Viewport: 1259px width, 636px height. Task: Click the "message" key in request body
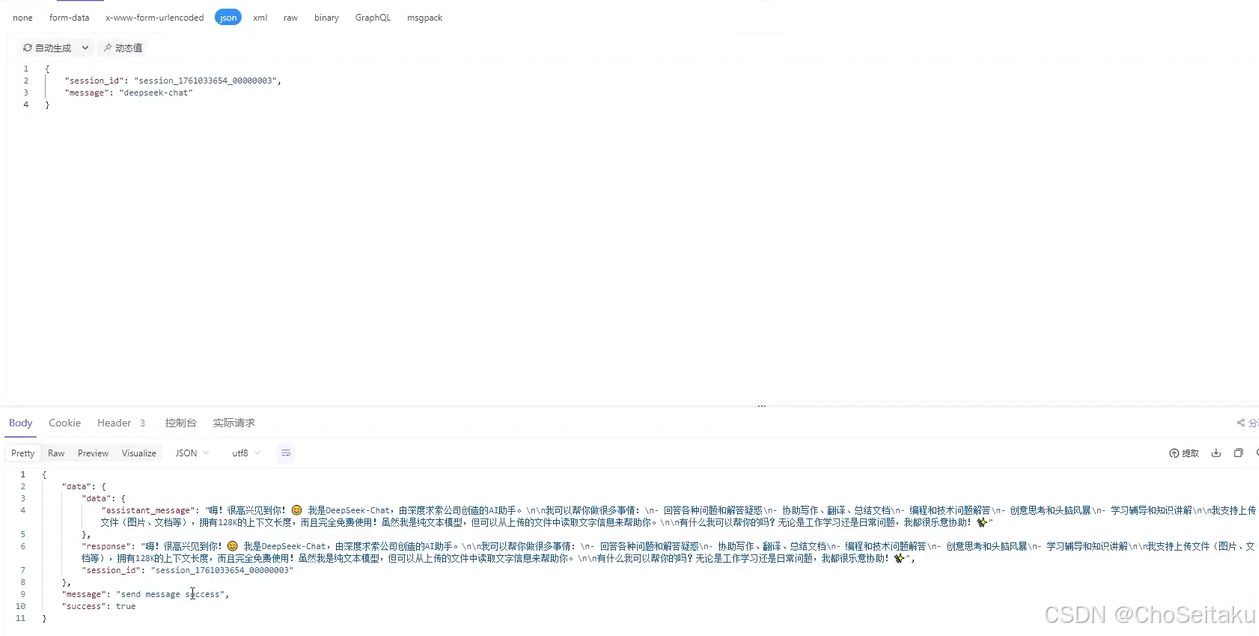click(87, 92)
